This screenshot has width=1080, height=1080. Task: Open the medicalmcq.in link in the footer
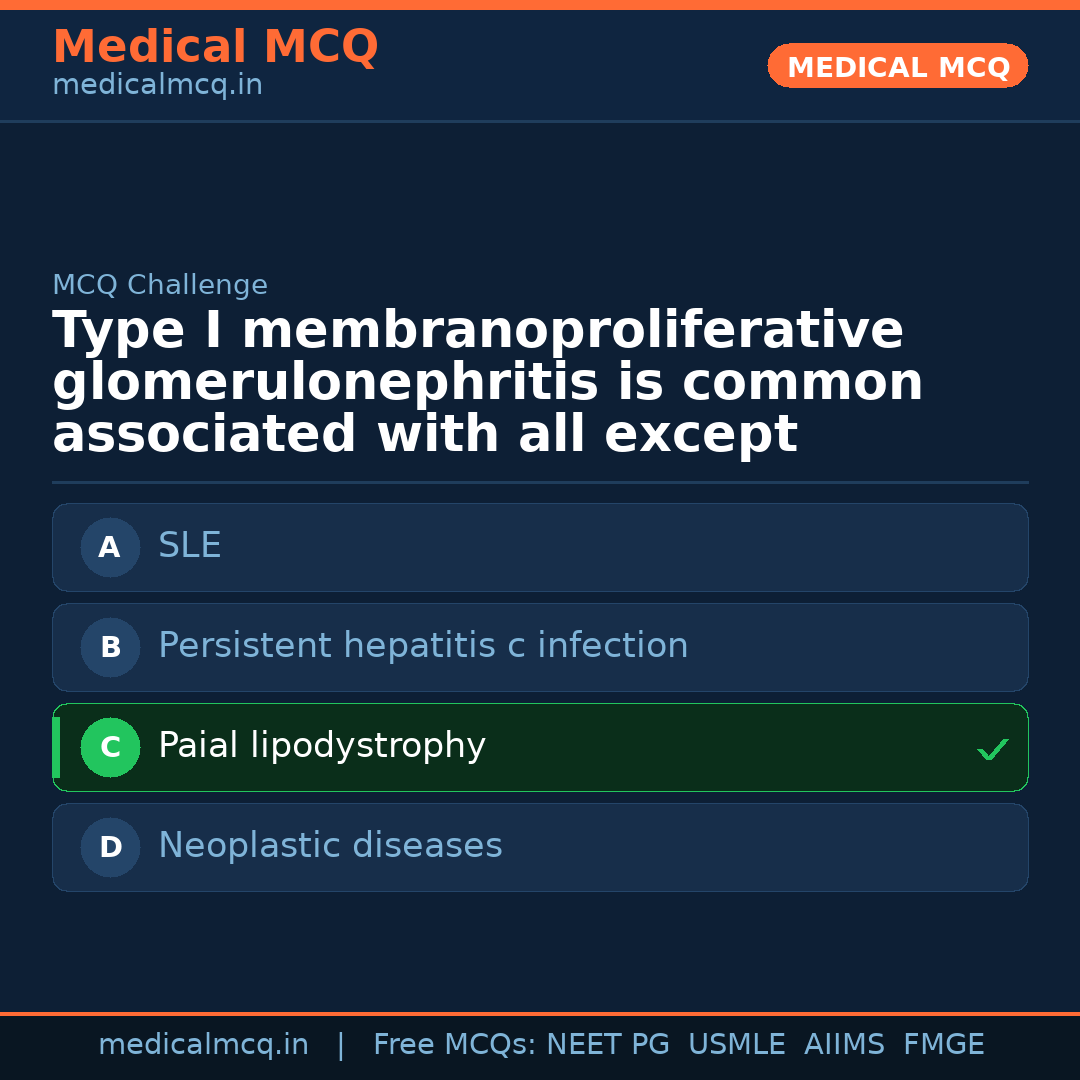coord(203,1045)
